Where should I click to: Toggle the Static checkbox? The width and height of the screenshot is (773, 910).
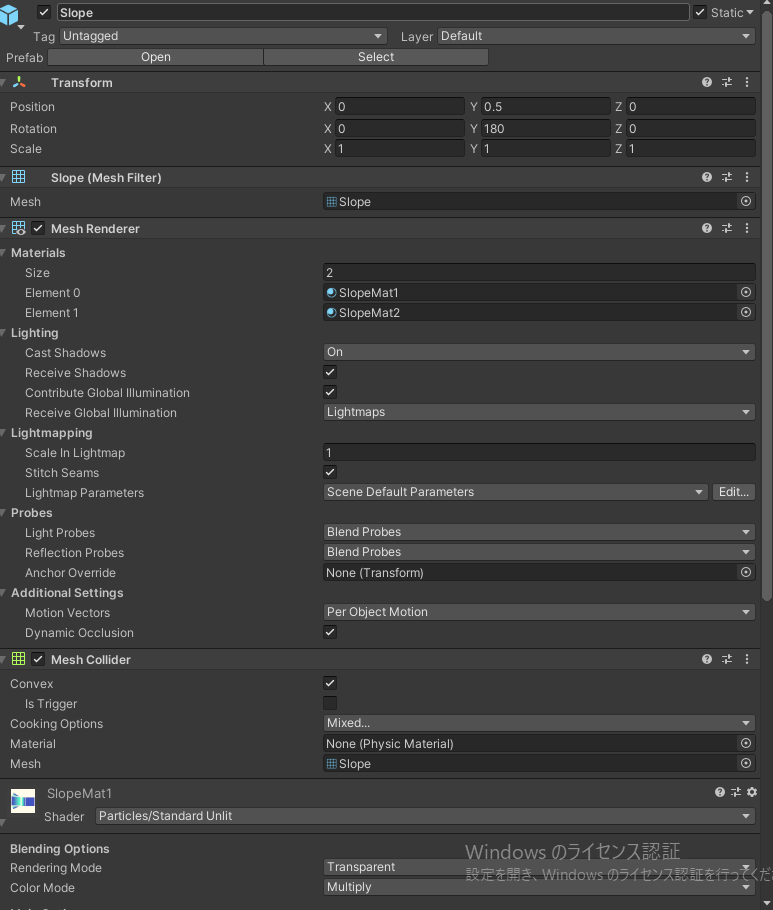coord(700,12)
